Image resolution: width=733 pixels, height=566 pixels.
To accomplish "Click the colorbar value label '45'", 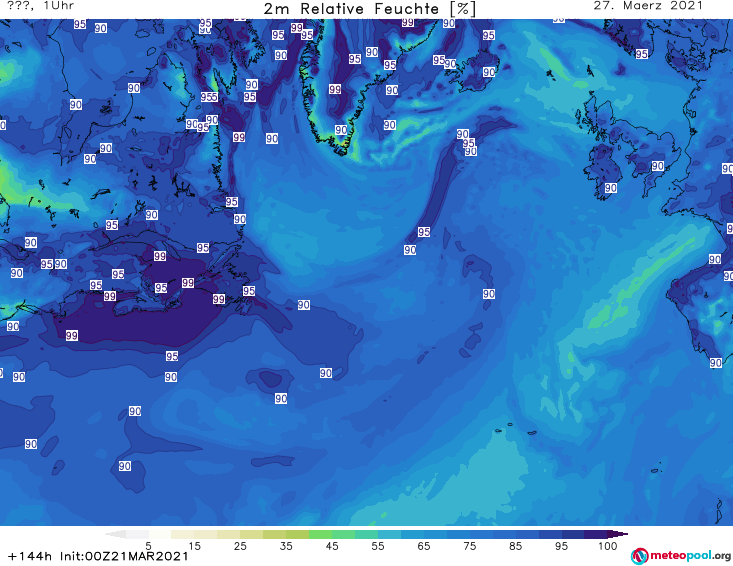I will [332, 546].
